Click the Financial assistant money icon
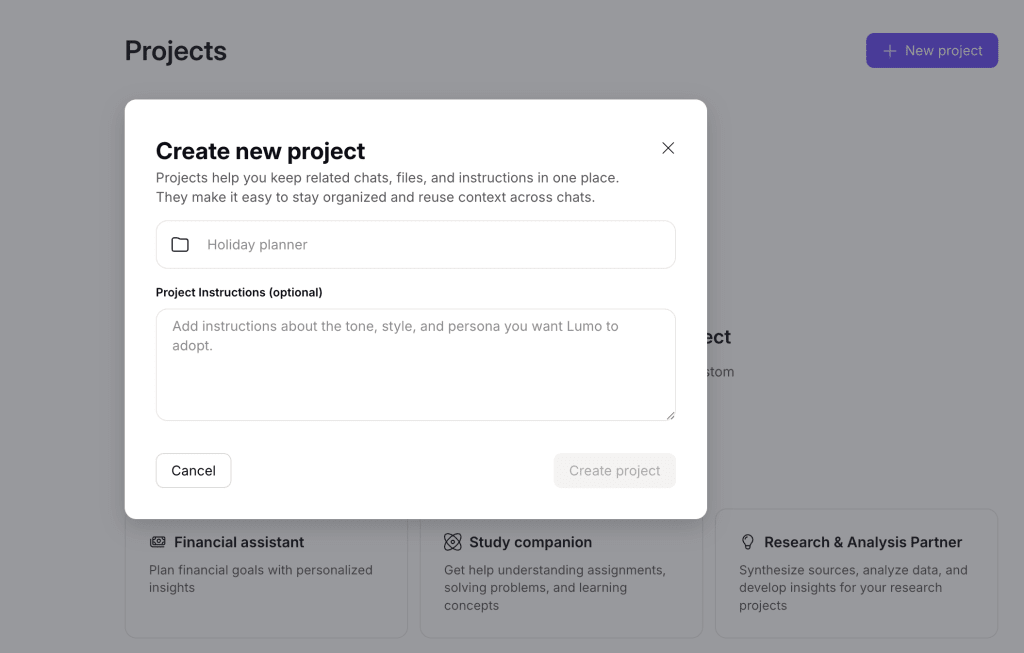This screenshot has height=653, width=1024. [158, 542]
